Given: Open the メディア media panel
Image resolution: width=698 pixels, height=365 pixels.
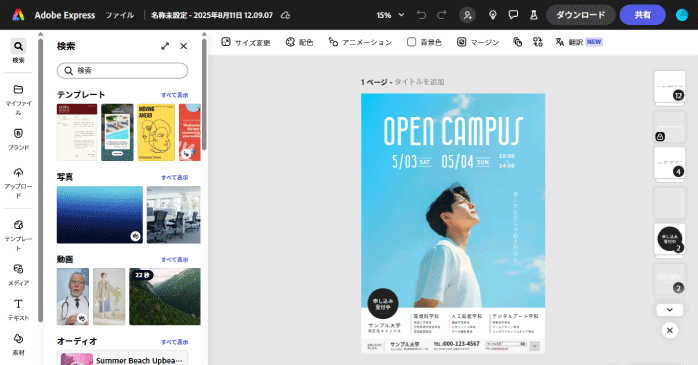Looking at the screenshot, I should (18, 275).
